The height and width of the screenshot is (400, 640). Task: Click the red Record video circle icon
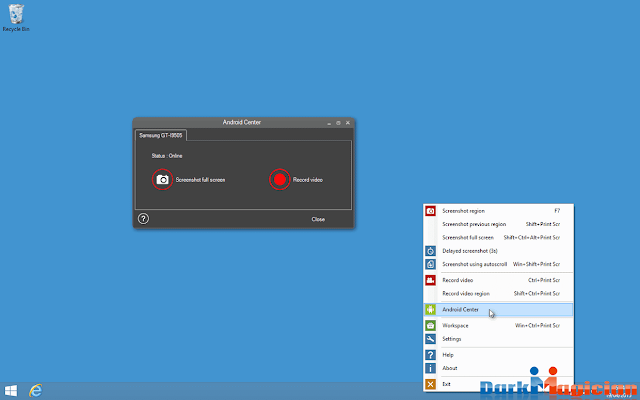coord(280,179)
